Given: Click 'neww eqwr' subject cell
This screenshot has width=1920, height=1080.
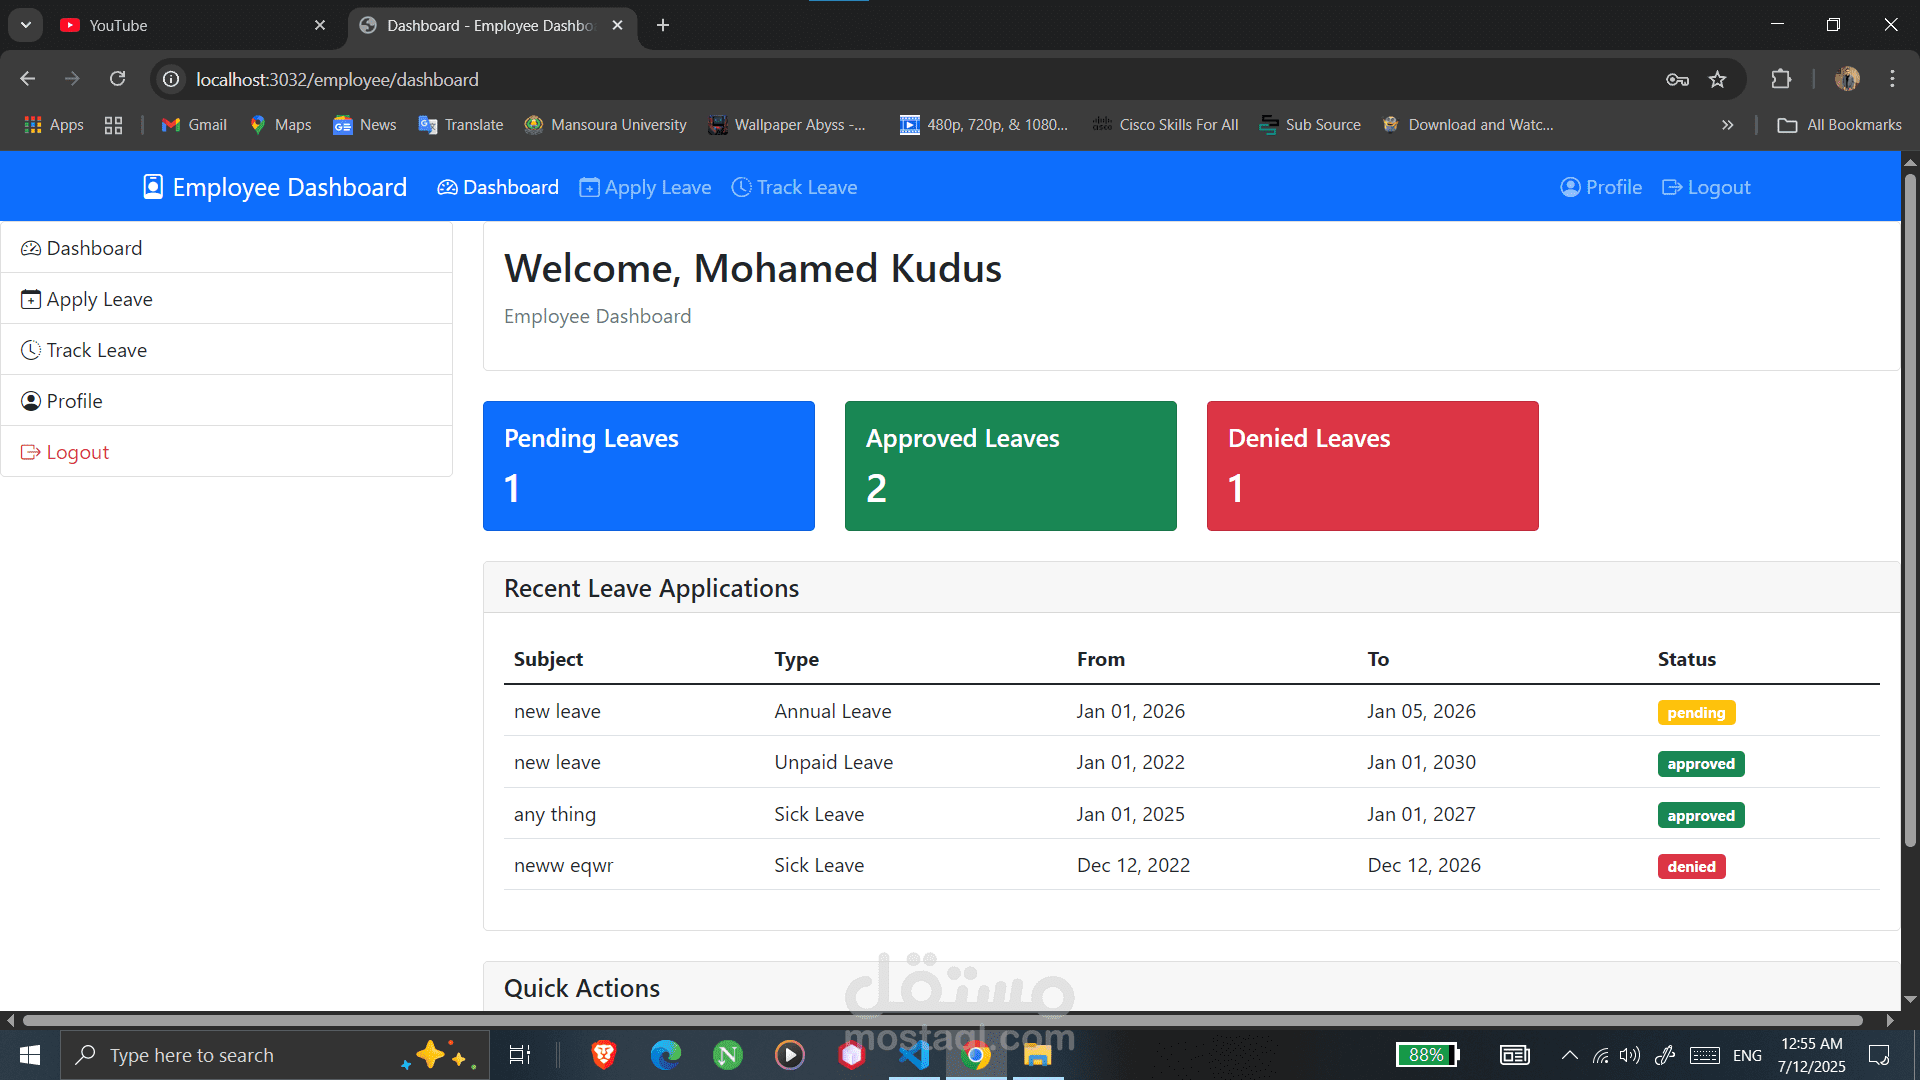Looking at the screenshot, I should click(x=563, y=865).
